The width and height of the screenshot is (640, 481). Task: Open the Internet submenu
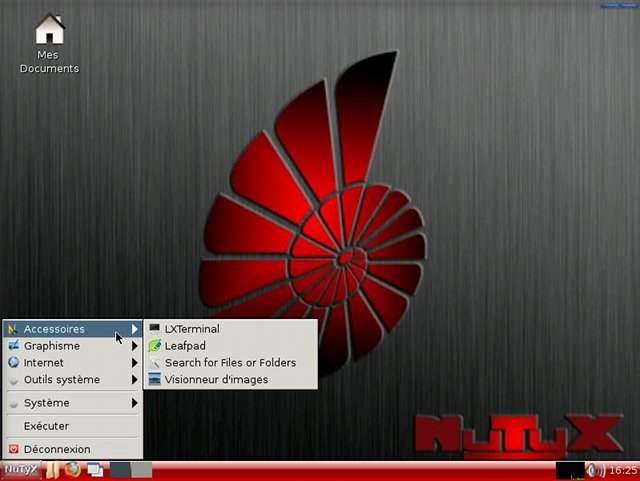[73, 363]
